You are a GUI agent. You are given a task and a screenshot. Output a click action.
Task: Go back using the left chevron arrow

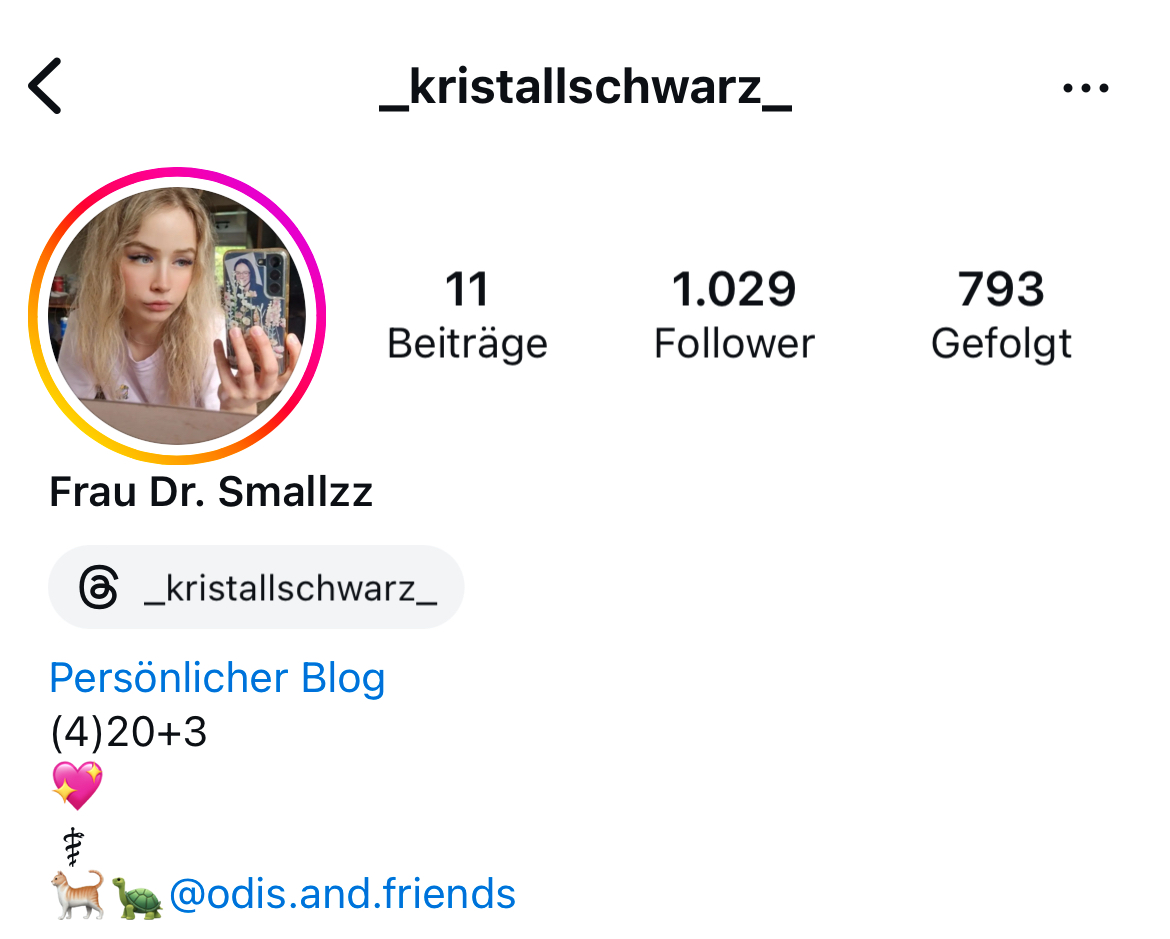click(45, 86)
